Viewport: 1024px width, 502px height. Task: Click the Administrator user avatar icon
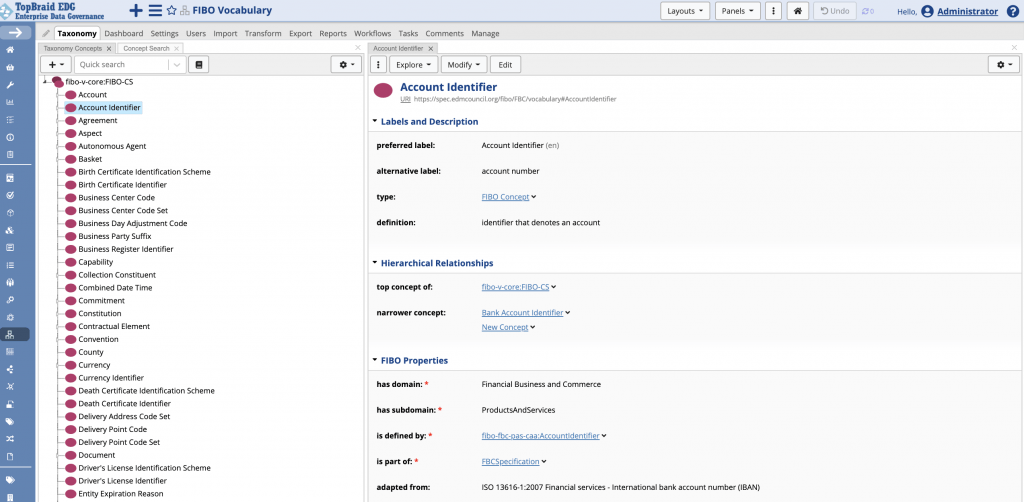[x=927, y=11]
